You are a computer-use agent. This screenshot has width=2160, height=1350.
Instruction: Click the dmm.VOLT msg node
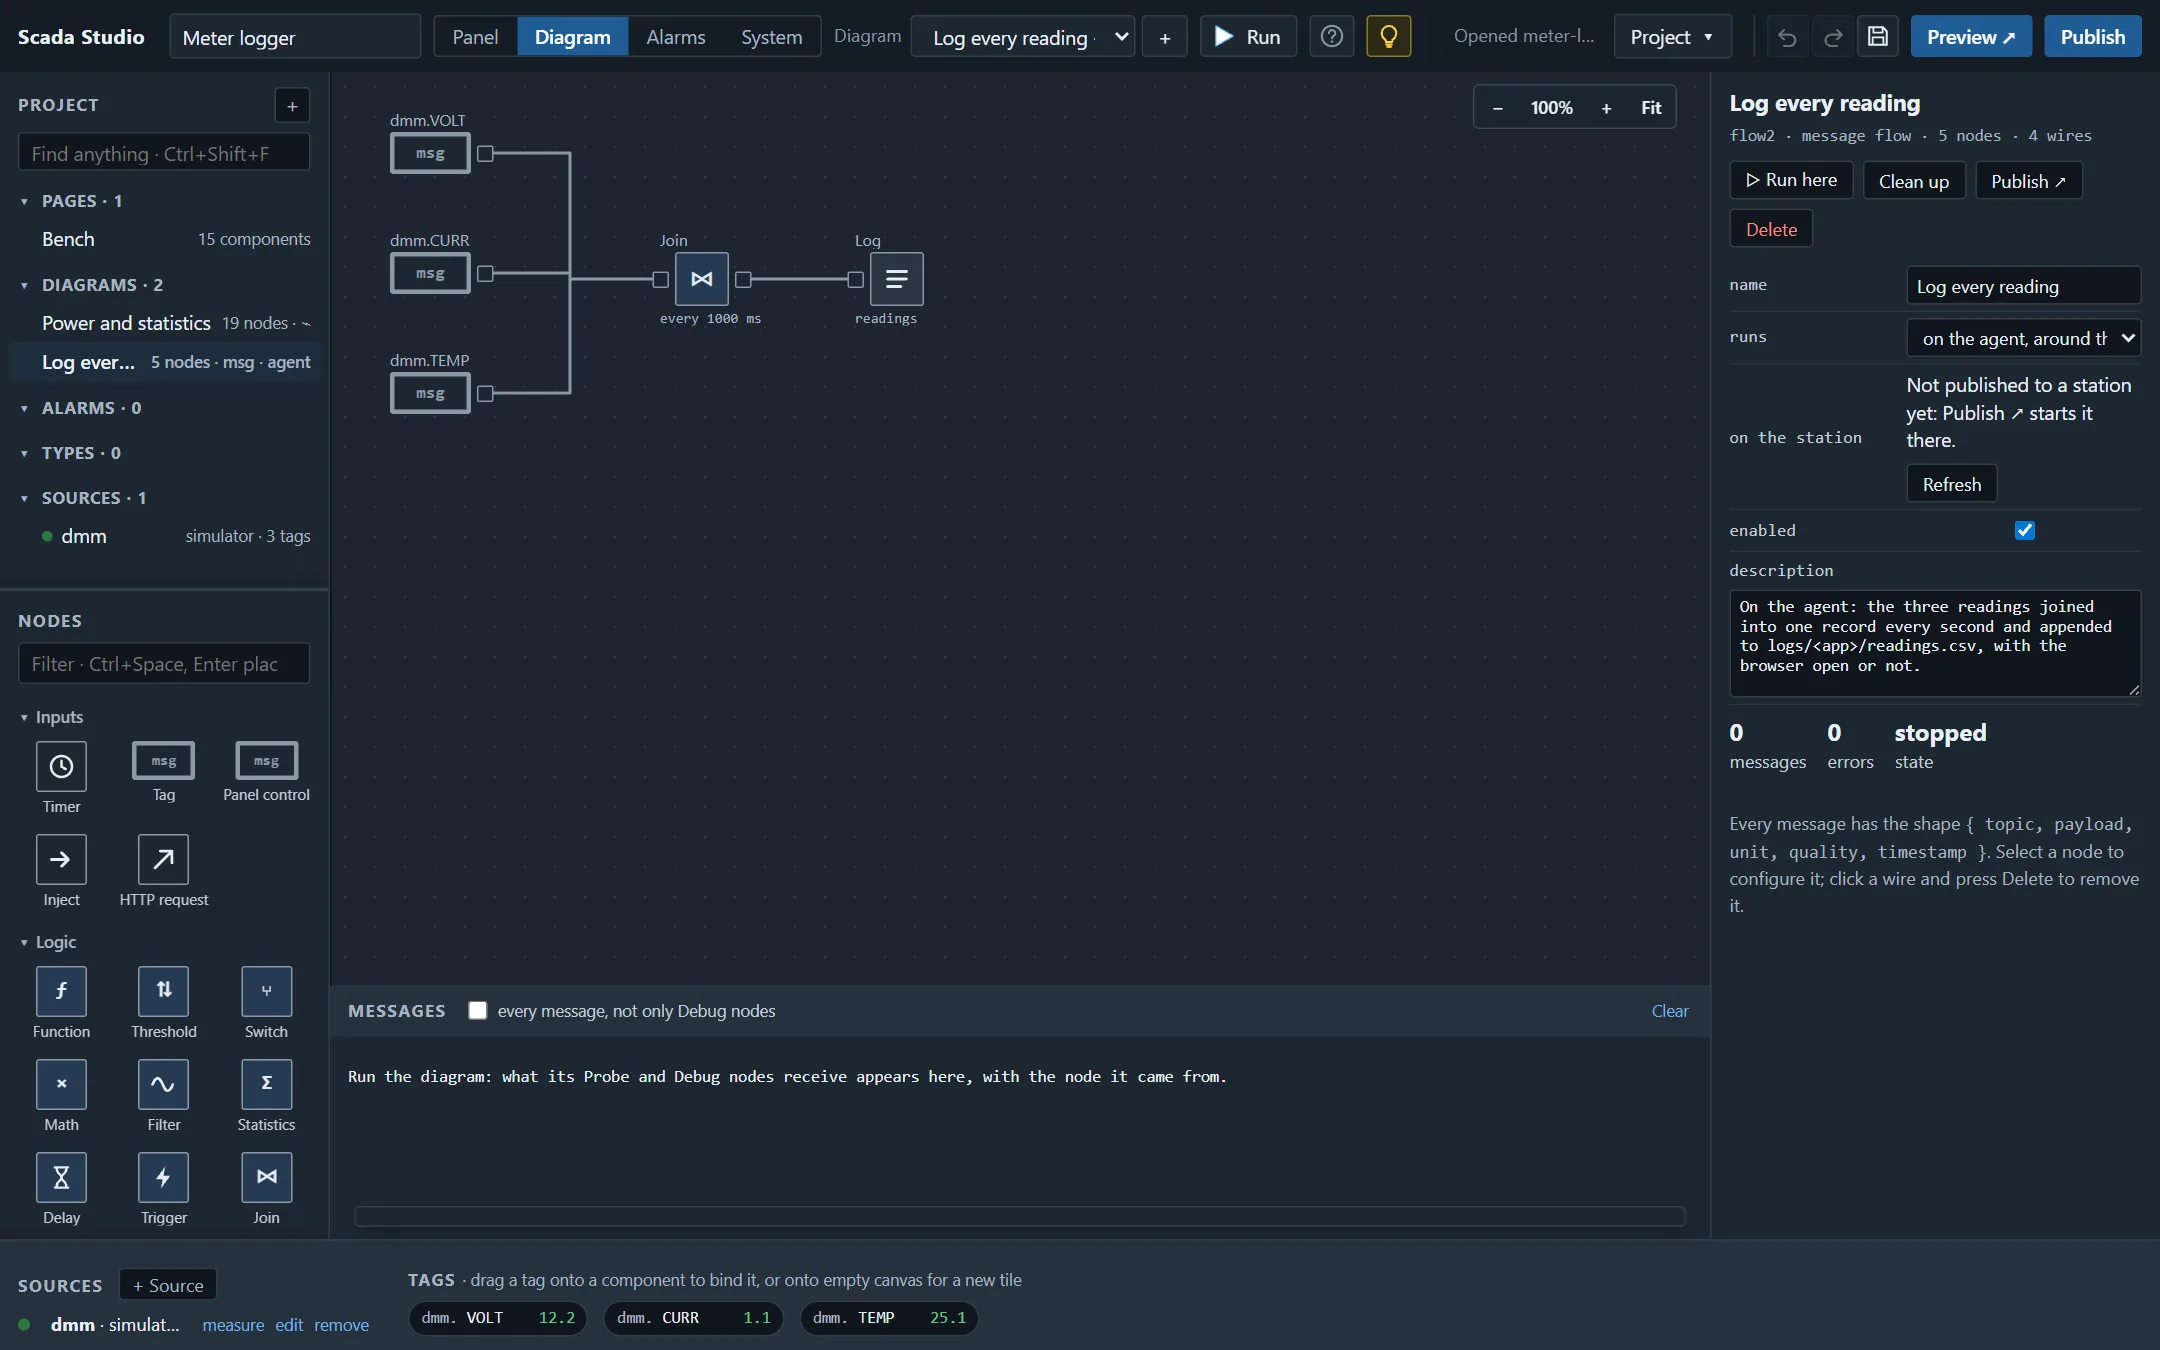(x=430, y=153)
